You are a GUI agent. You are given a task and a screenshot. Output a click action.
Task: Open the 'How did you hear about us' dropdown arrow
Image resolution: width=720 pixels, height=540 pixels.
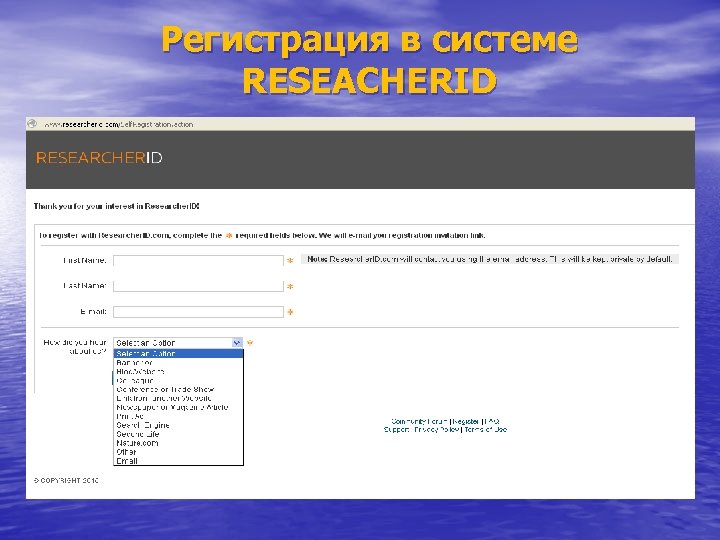click(236, 343)
